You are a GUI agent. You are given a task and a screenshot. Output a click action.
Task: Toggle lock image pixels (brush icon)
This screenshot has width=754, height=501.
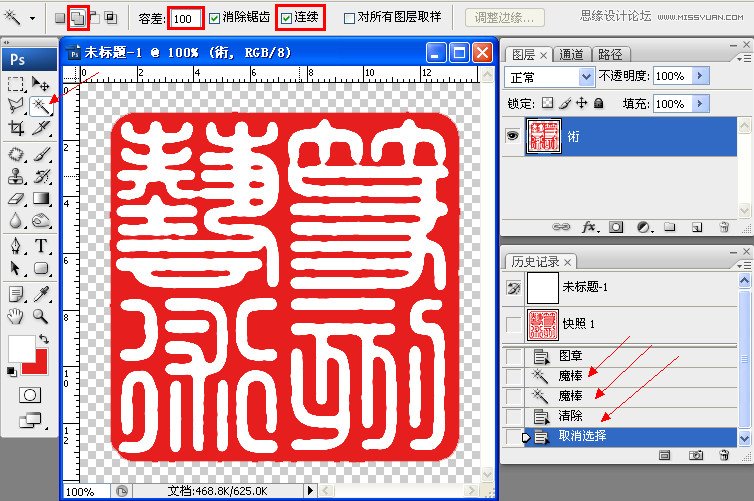tap(565, 103)
